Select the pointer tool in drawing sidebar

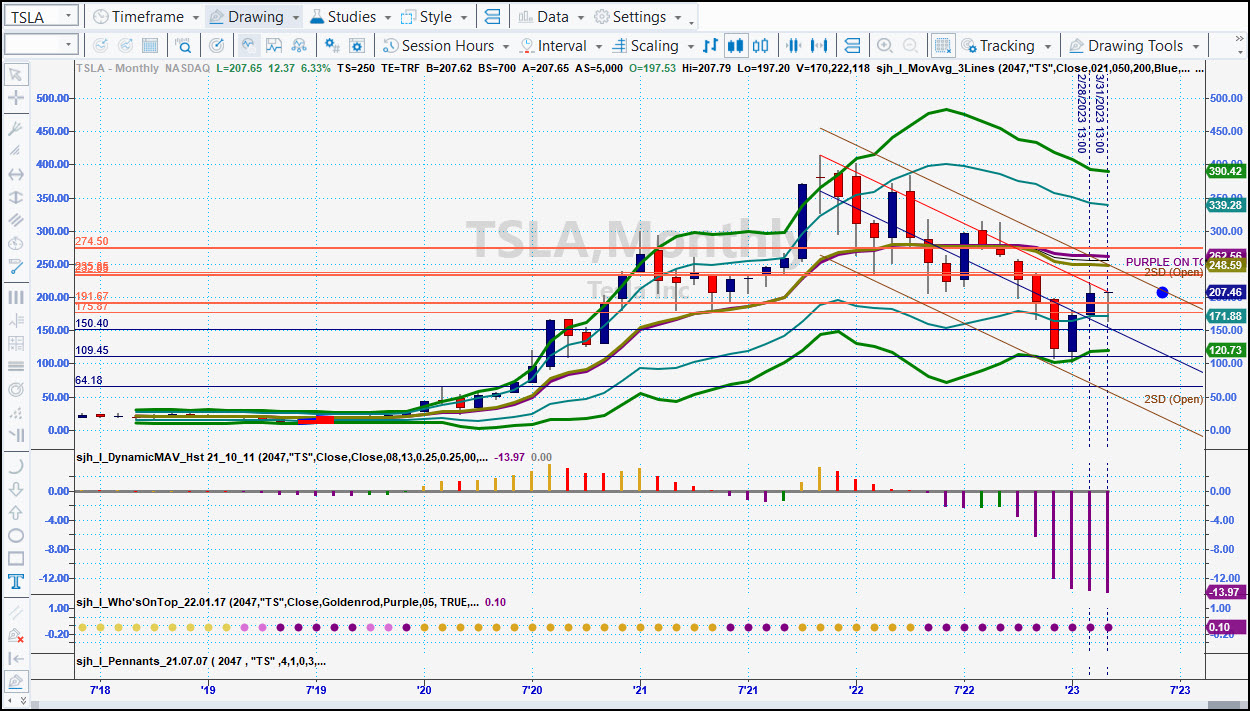click(x=15, y=74)
